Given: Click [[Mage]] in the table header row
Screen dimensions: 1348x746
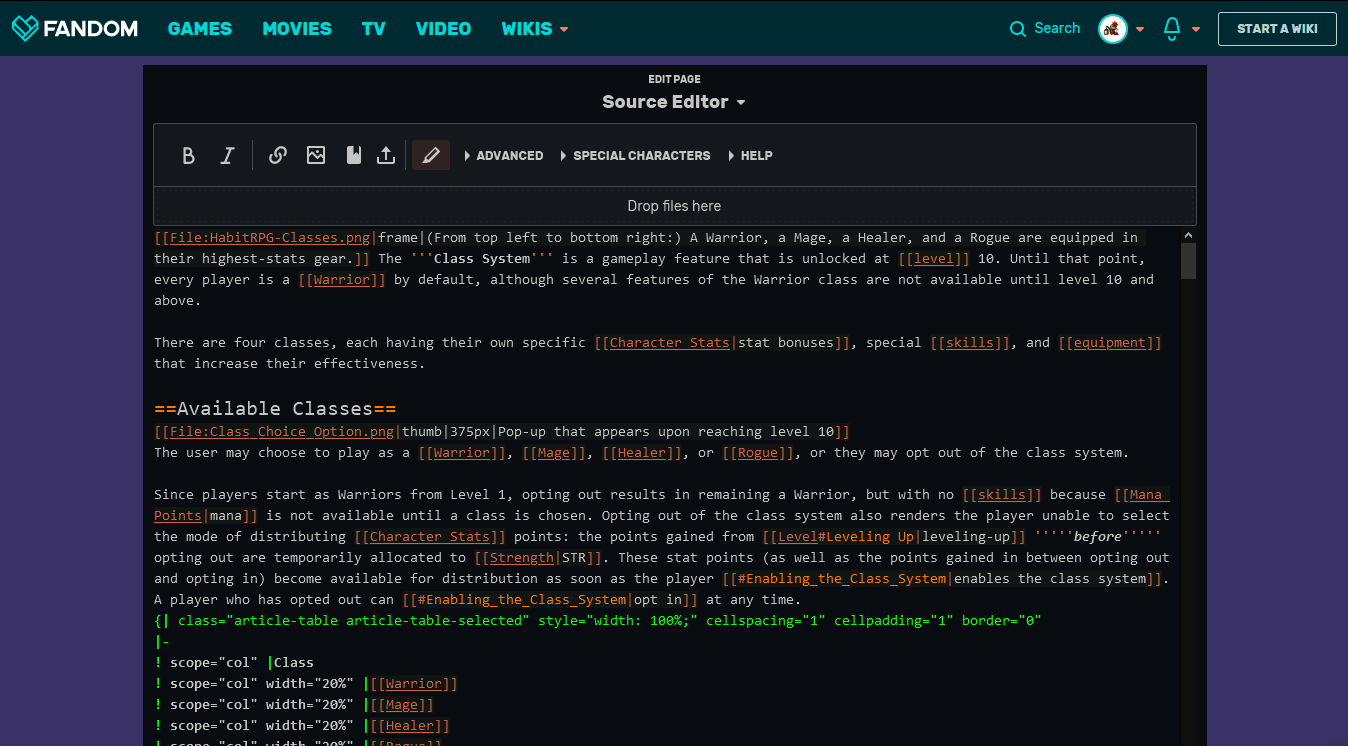Looking at the screenshot, I should tap(402, 705).
